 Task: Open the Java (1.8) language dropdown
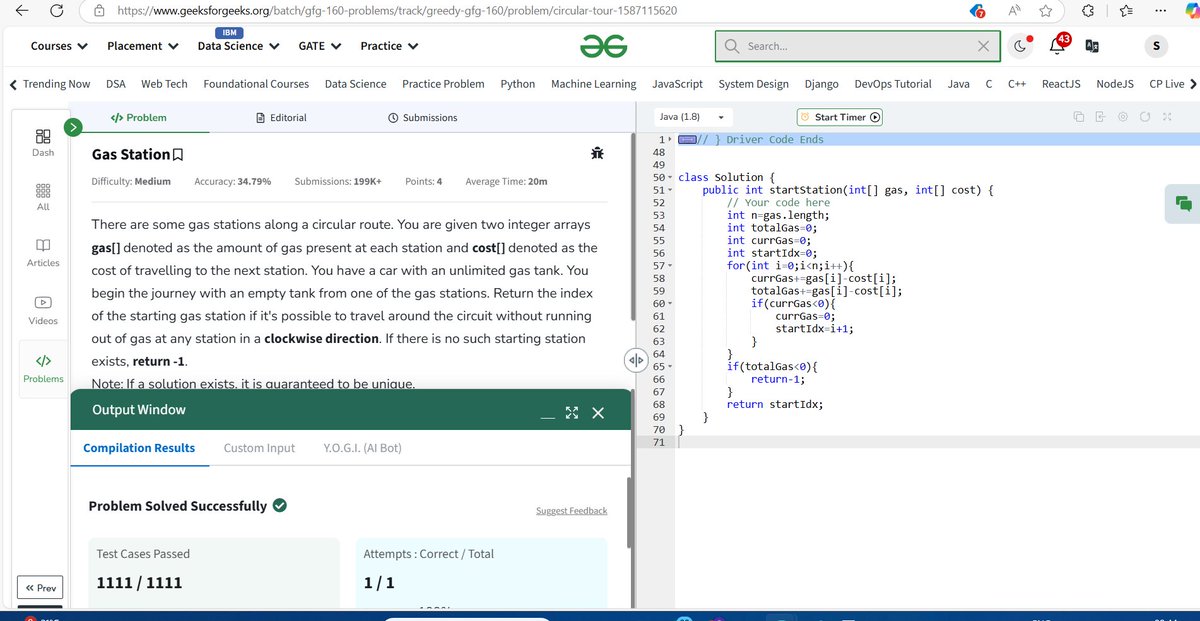click(692, 116)
